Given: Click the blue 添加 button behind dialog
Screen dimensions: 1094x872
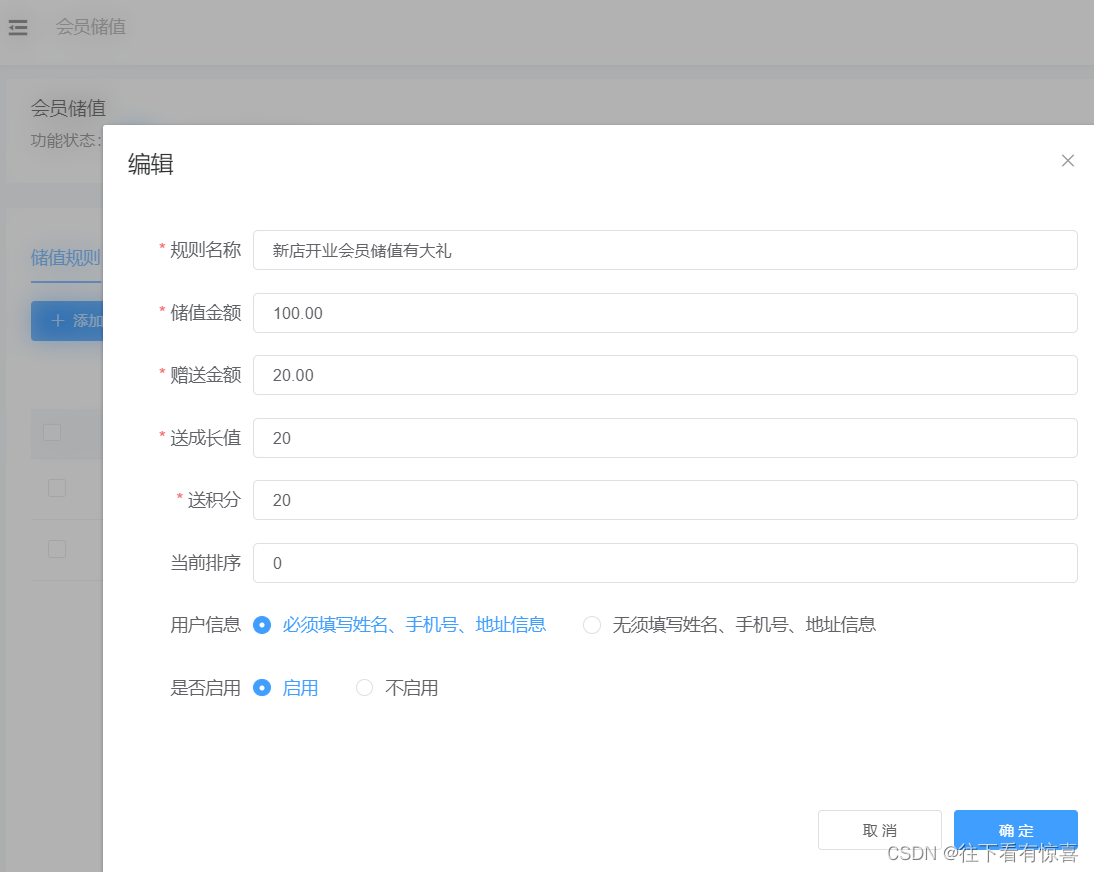Looking at the screenshot, I should [67, 321].
